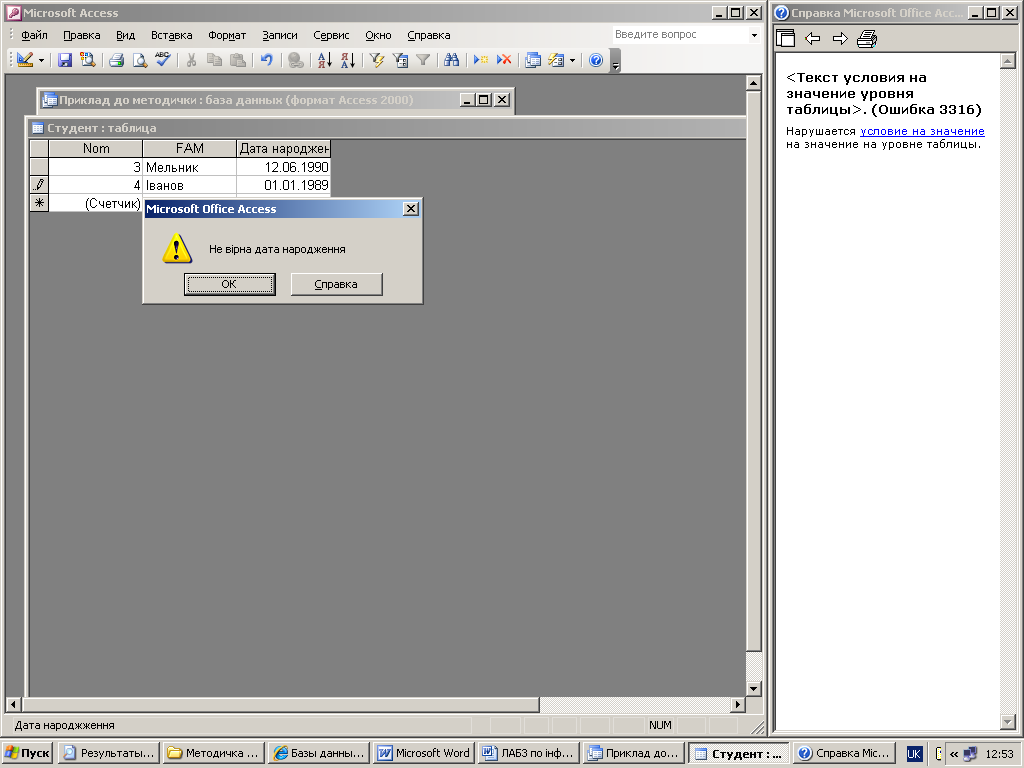Select the FAM column header

click(189, 148)
